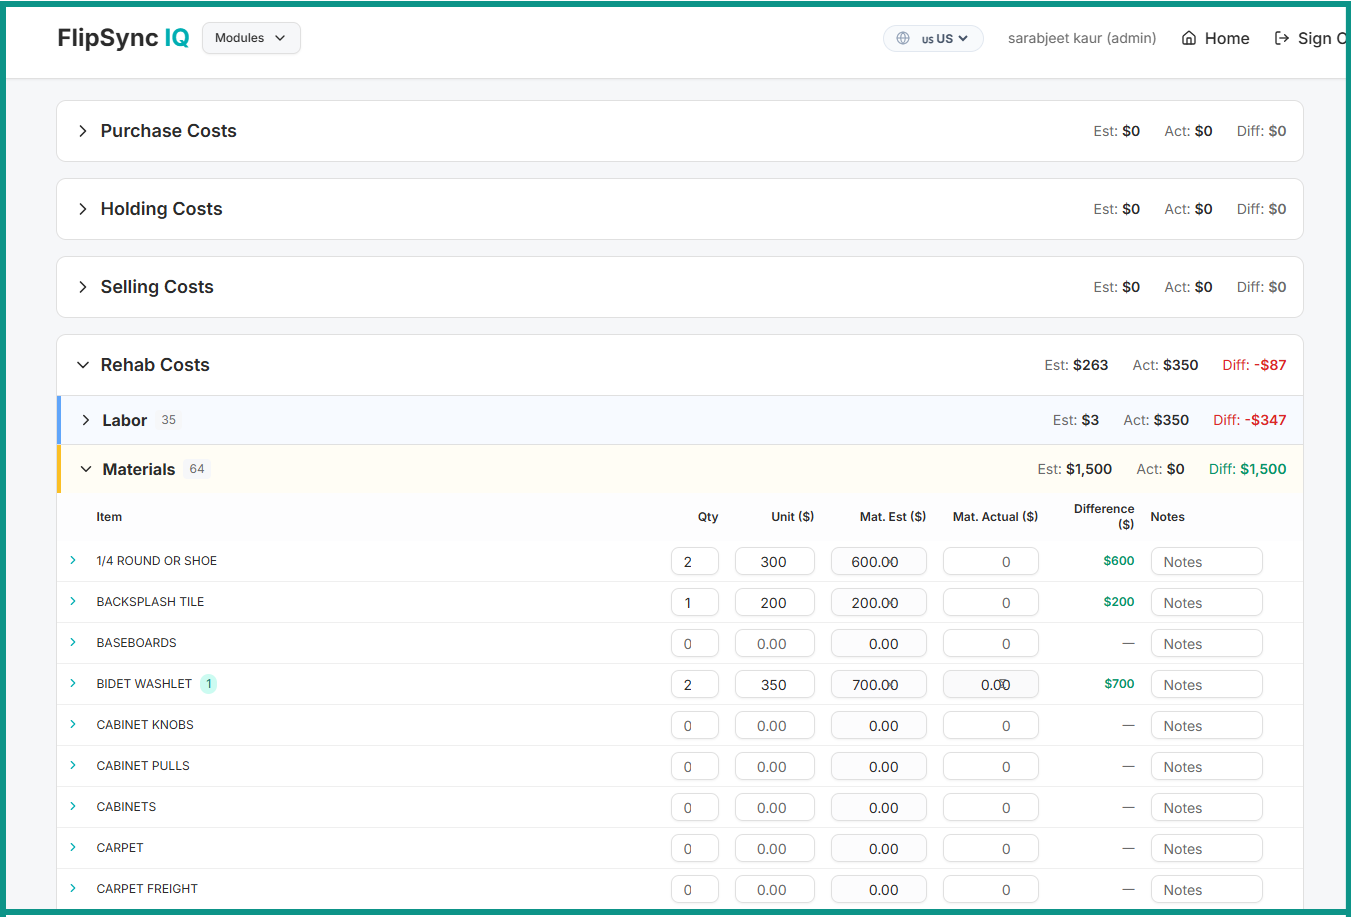Click the Home house icon
Screen dimensions: 1351x917
click(1189, 38)
